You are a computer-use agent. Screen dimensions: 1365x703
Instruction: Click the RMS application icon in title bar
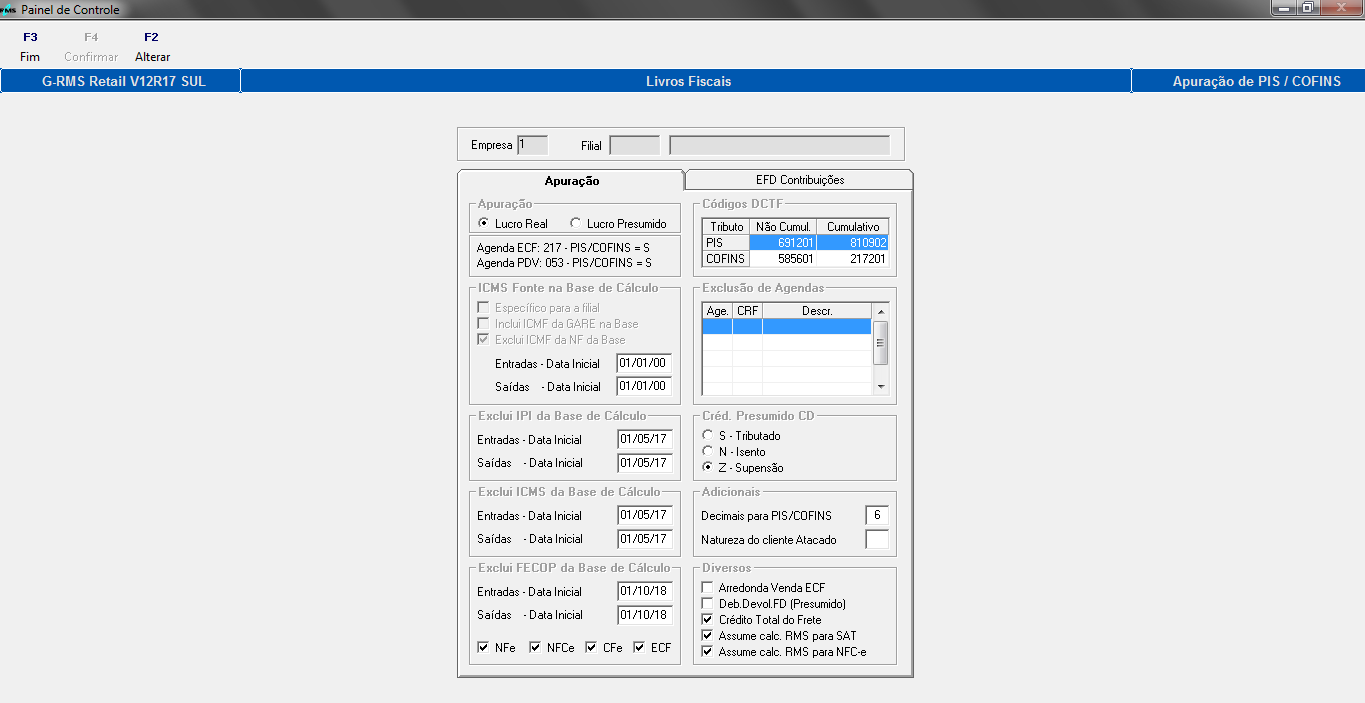point(9,9)
